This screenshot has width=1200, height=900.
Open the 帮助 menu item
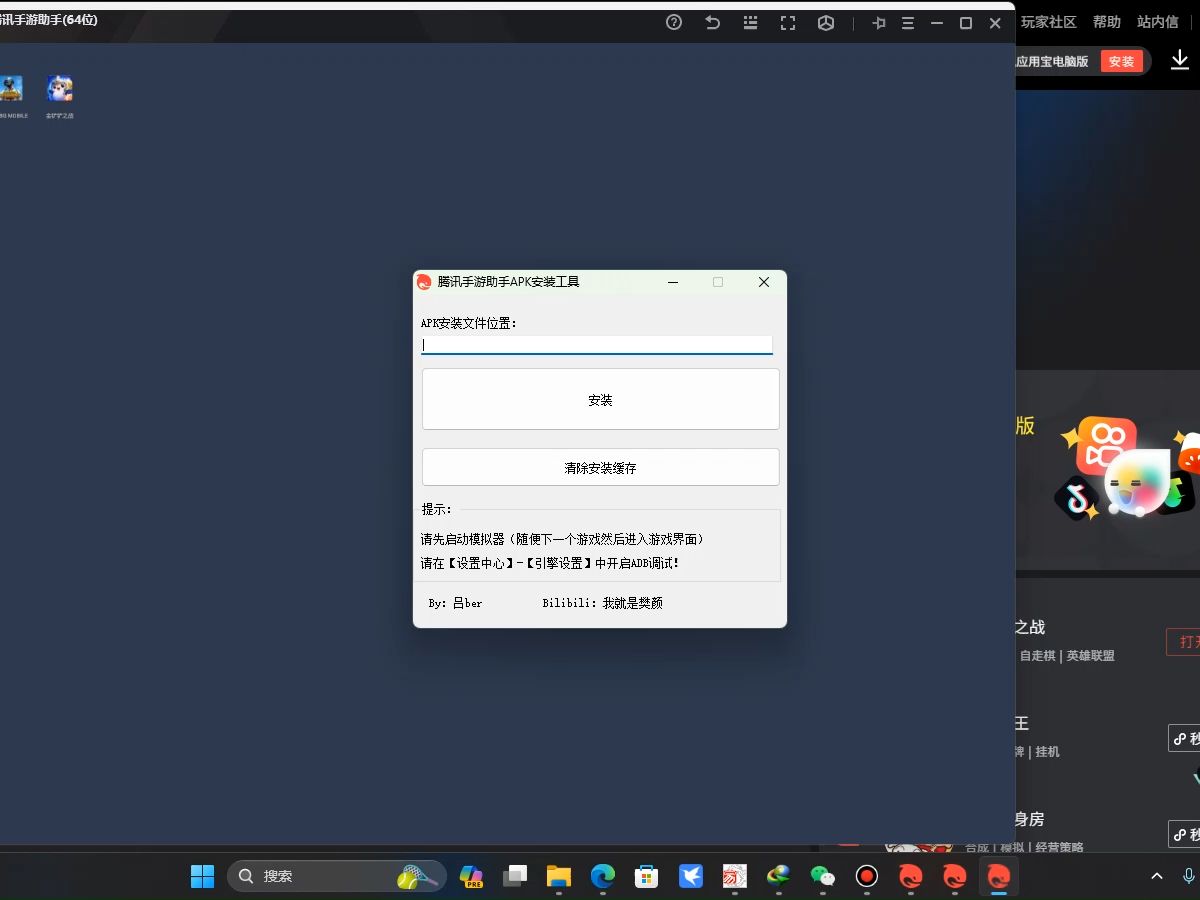(x=1106, y=21)
